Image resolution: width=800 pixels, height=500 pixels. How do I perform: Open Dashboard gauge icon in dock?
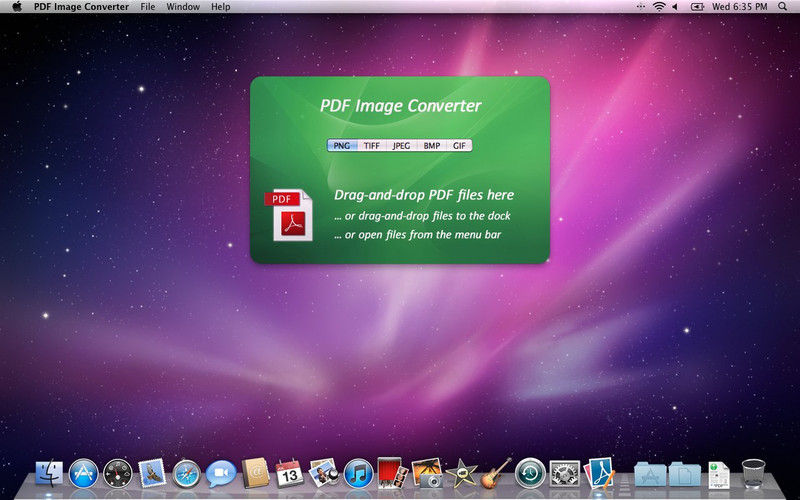tap(117, 473)
